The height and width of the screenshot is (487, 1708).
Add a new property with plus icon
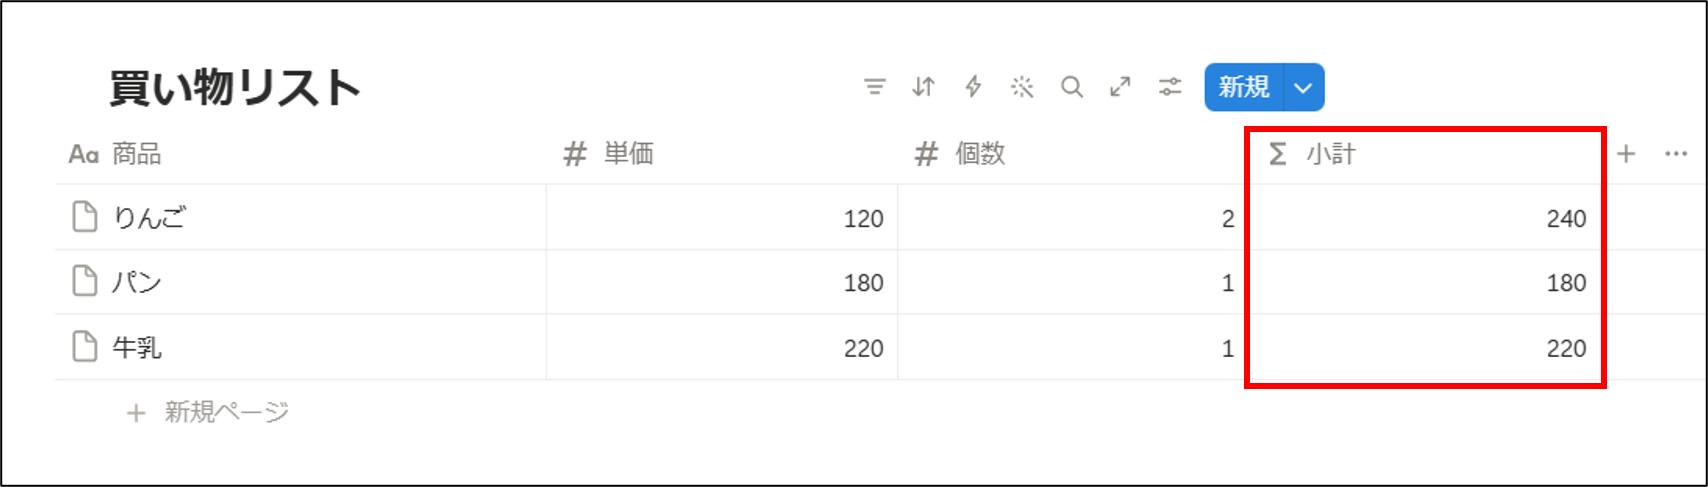coord(1626,154)
